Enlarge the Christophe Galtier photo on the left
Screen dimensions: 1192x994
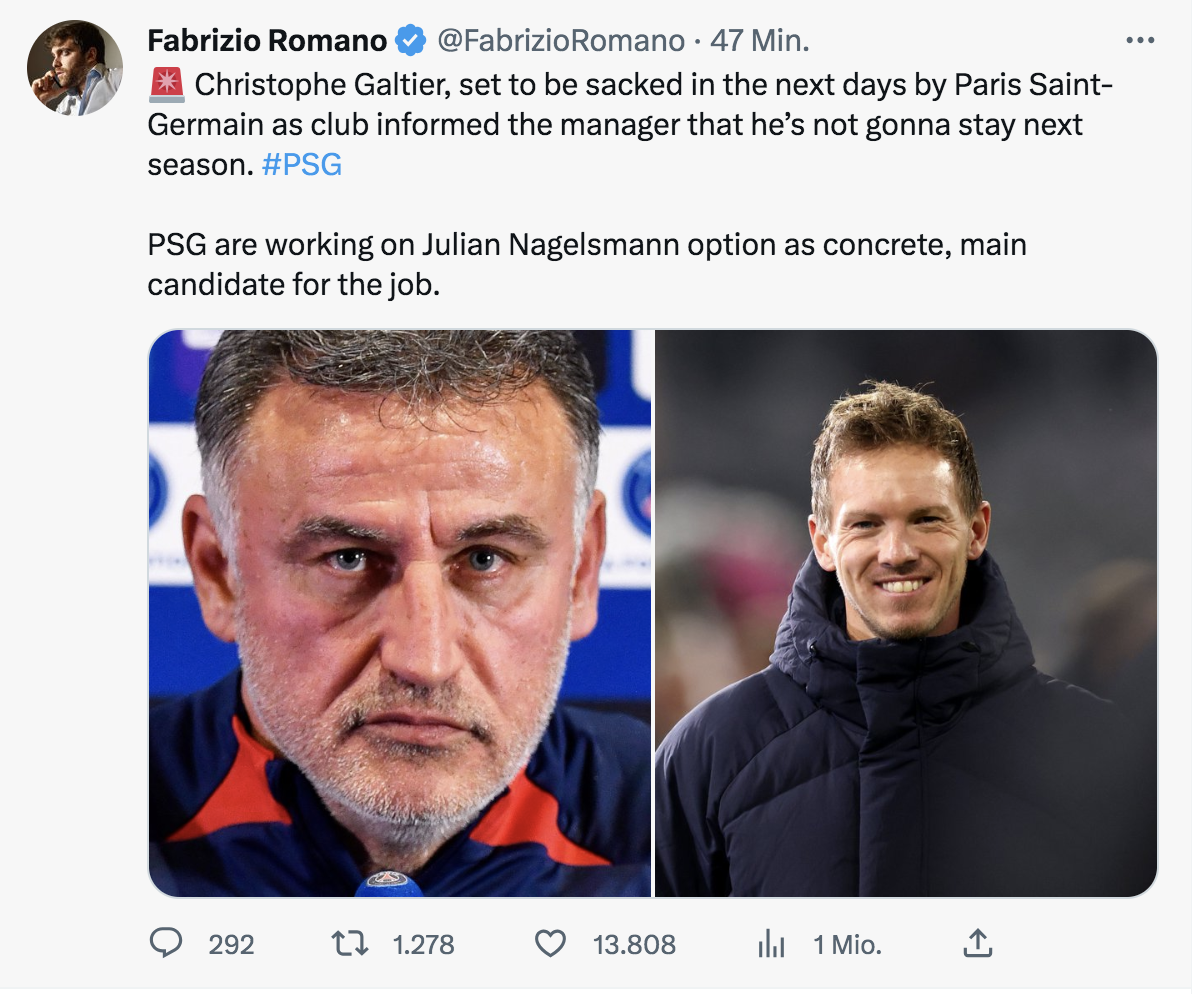pyautogui.click(x=400, y=613)
